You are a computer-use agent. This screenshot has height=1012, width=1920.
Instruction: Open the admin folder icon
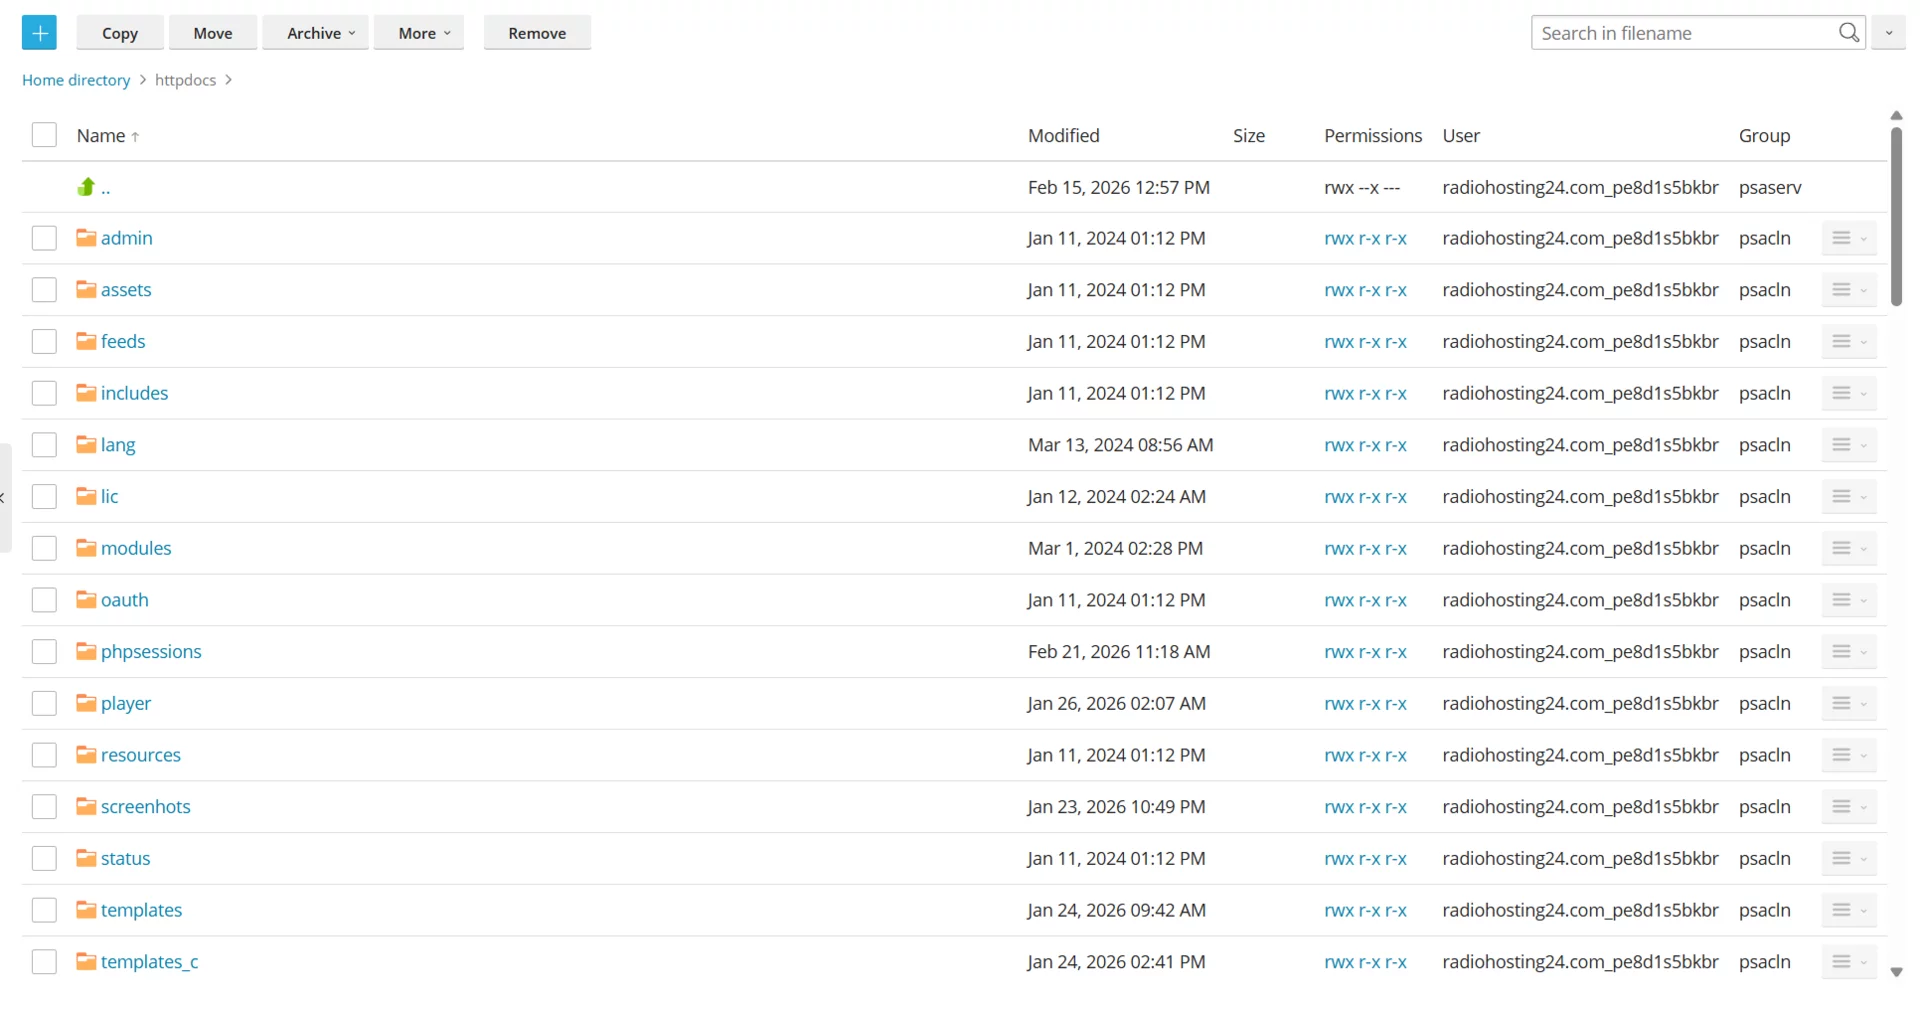86,238
